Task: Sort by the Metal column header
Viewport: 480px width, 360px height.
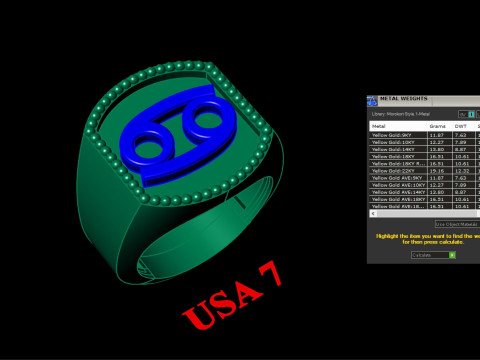Action: (x=398, y=126)
